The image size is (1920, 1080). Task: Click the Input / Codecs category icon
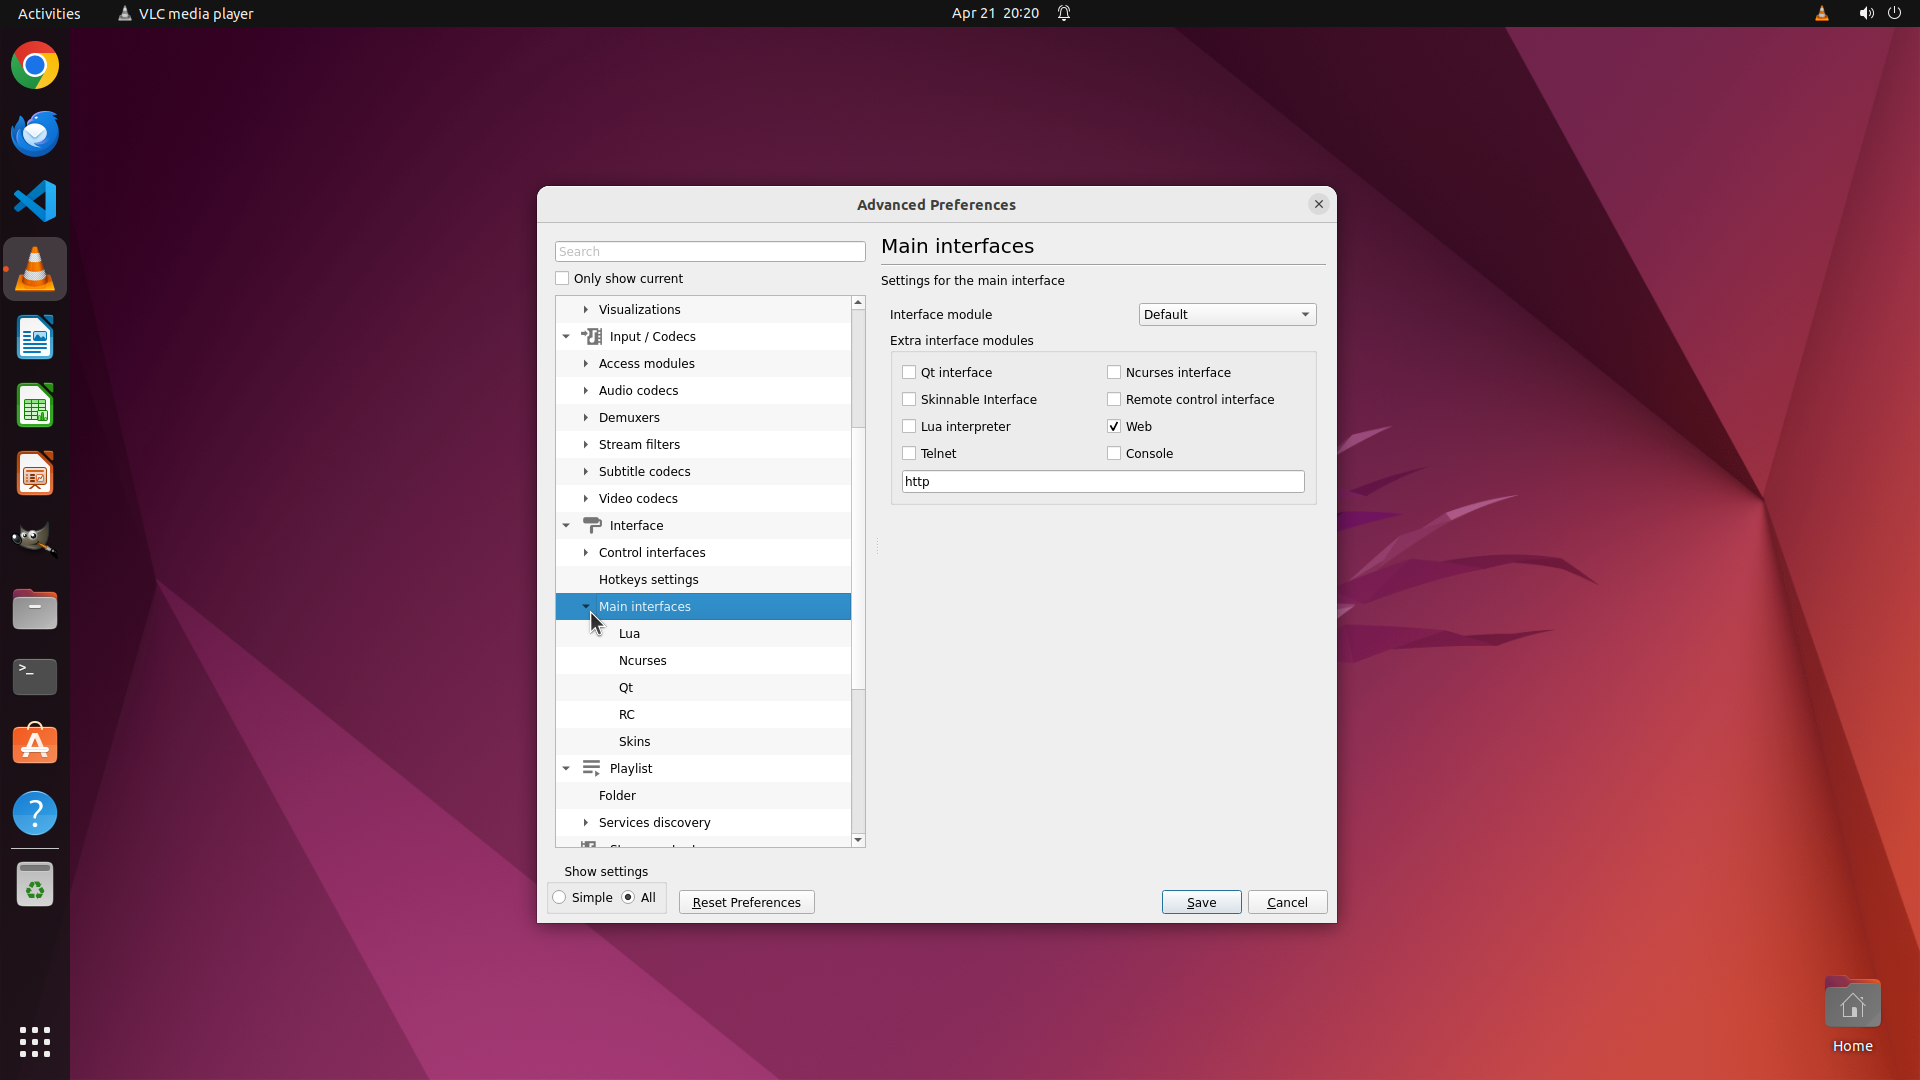(592, 336)
